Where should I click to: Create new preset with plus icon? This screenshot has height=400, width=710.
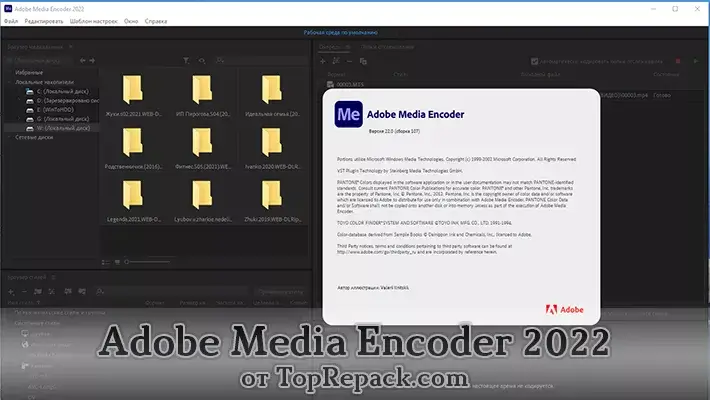pyautogui.click(x=11, y=292)
